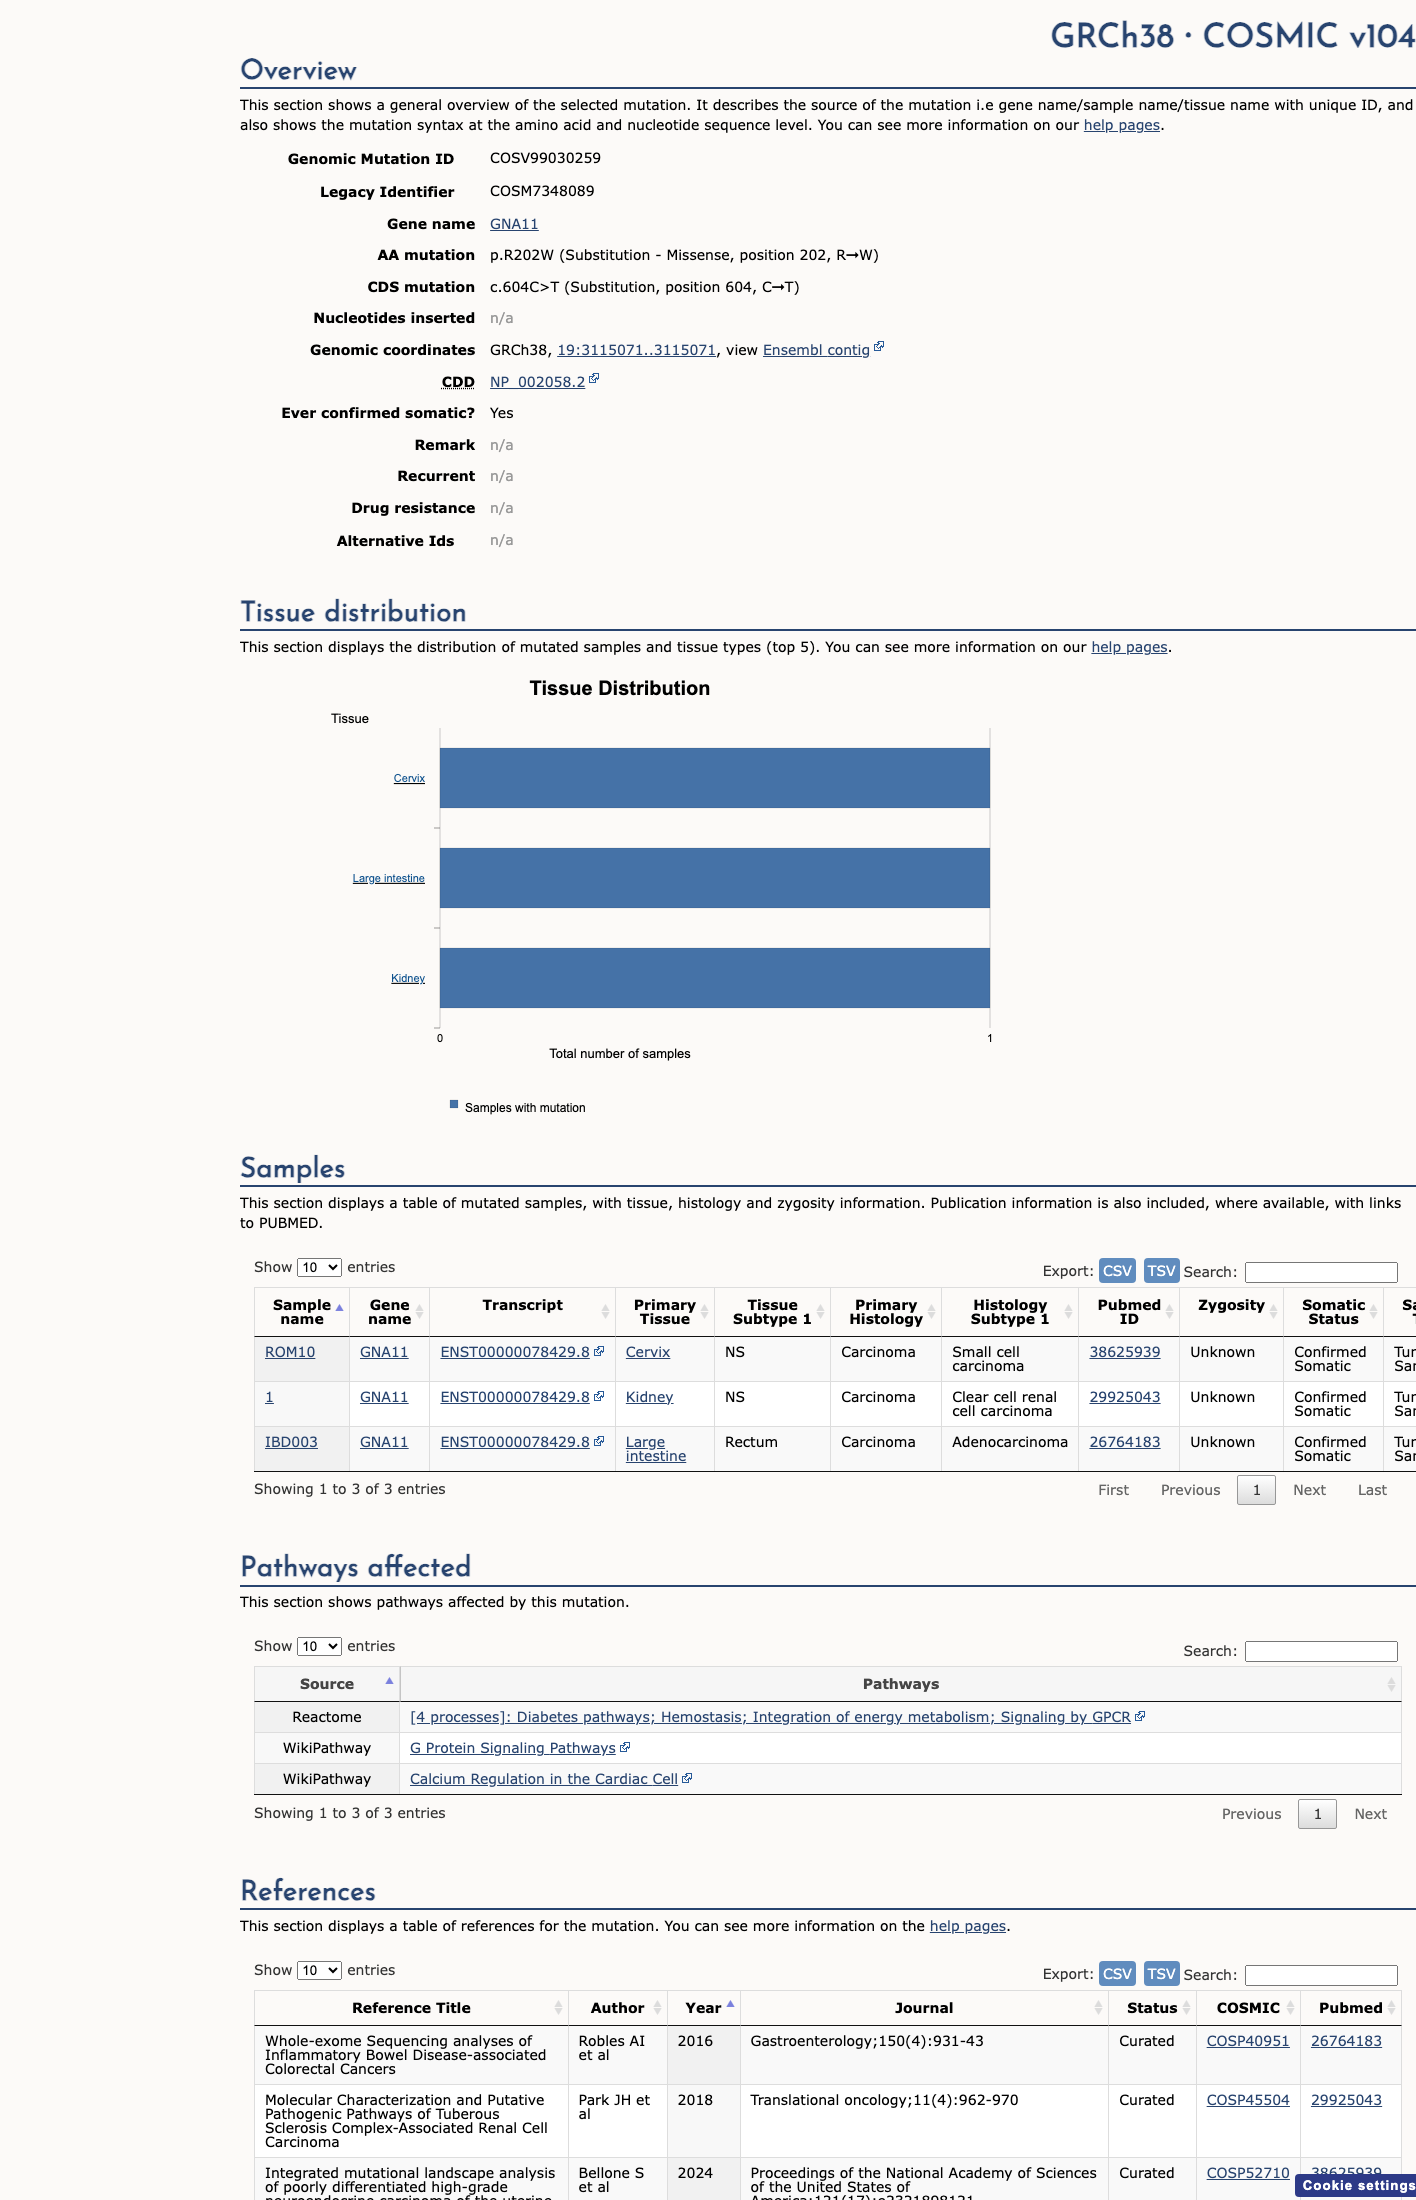Viewport: 1416px width, 2200px height.
Task: Open Pubmed ID 38625939 in Samples table
Action: (x=1125, y=1352)
